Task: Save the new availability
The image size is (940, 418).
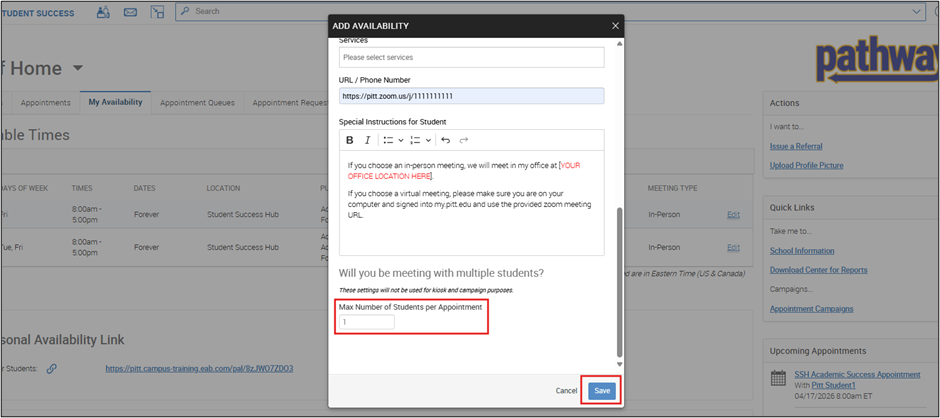Action: pos(602,390)
